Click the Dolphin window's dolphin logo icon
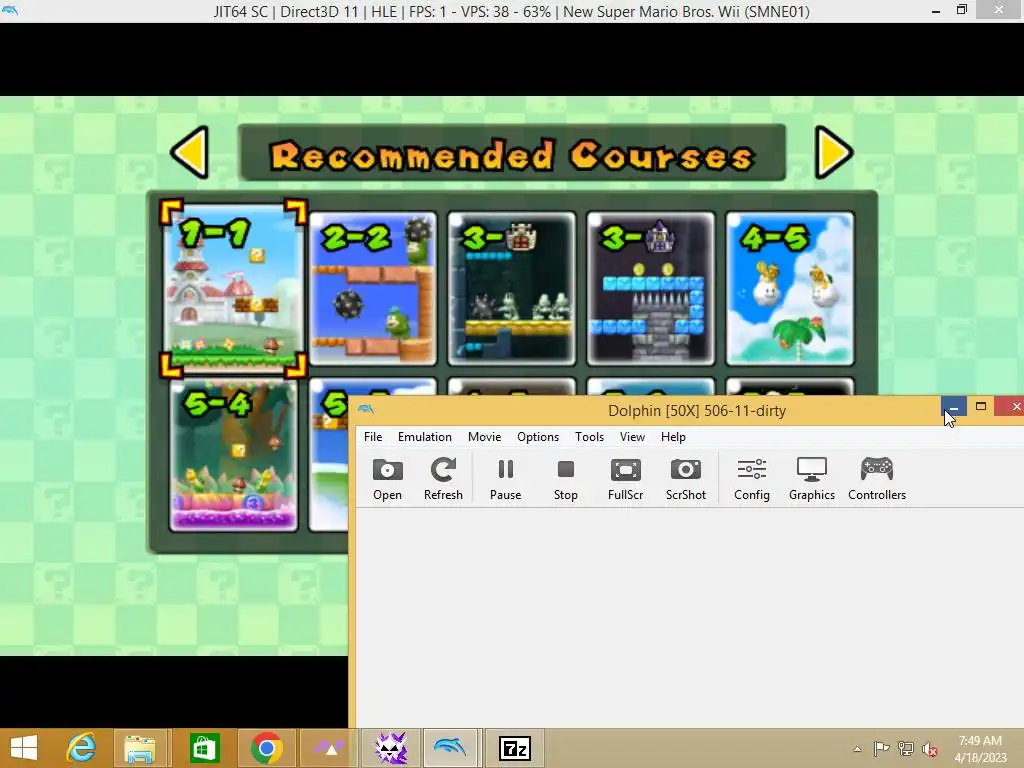 [x=366, y=409]
